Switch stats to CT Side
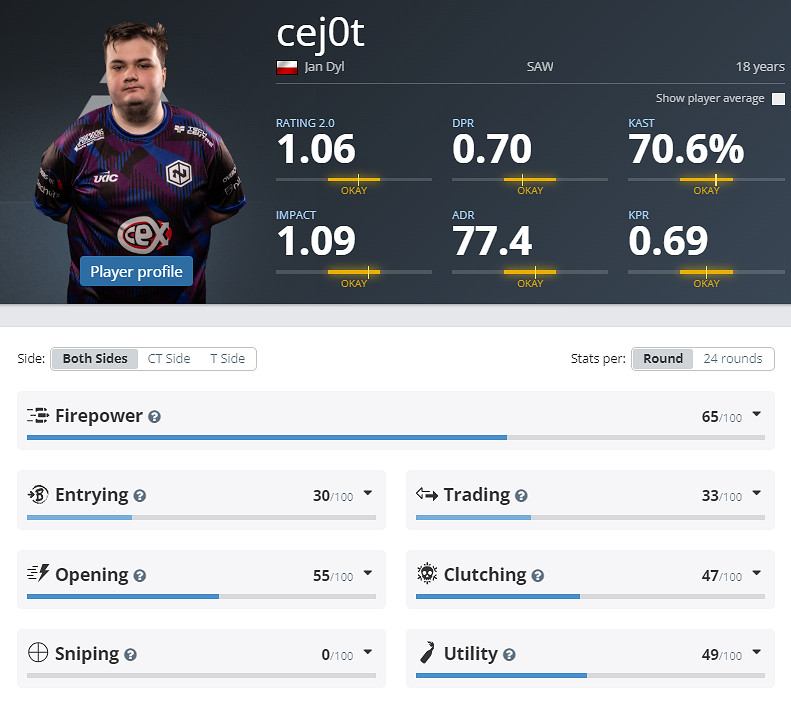The height and width of the screenshot is (703, 791). click(169, 359)
